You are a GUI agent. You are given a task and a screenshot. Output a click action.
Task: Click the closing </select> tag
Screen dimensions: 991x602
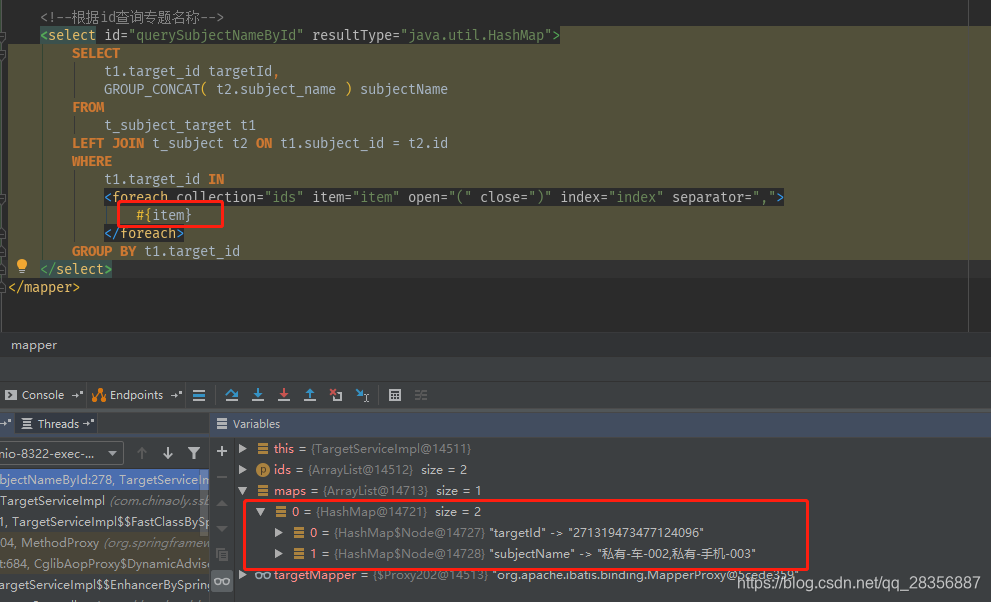(x=76, y=269)
